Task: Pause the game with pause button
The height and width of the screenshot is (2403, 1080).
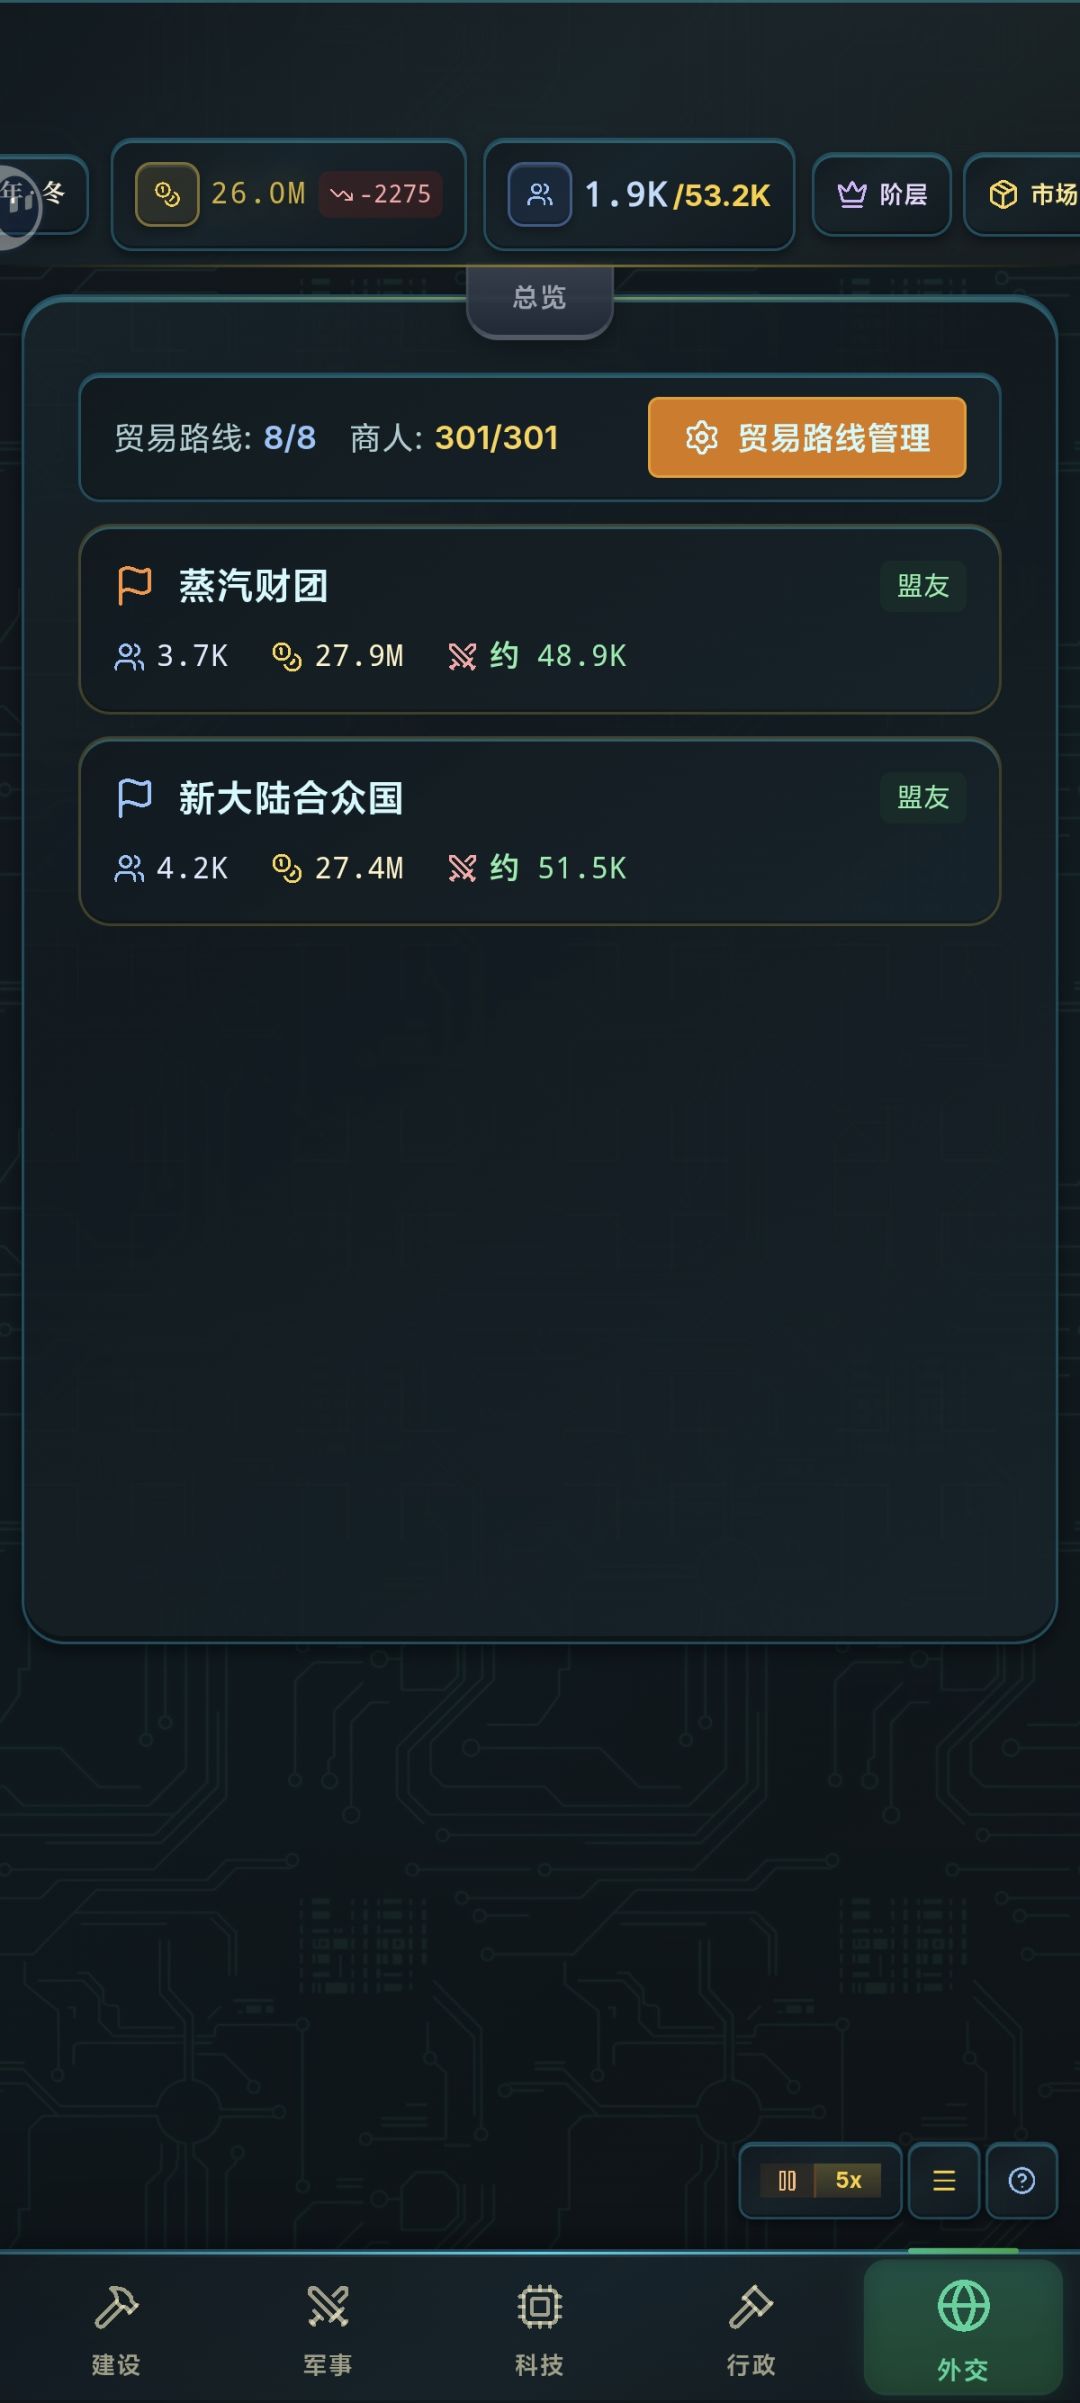Action: pos(787,2181)
